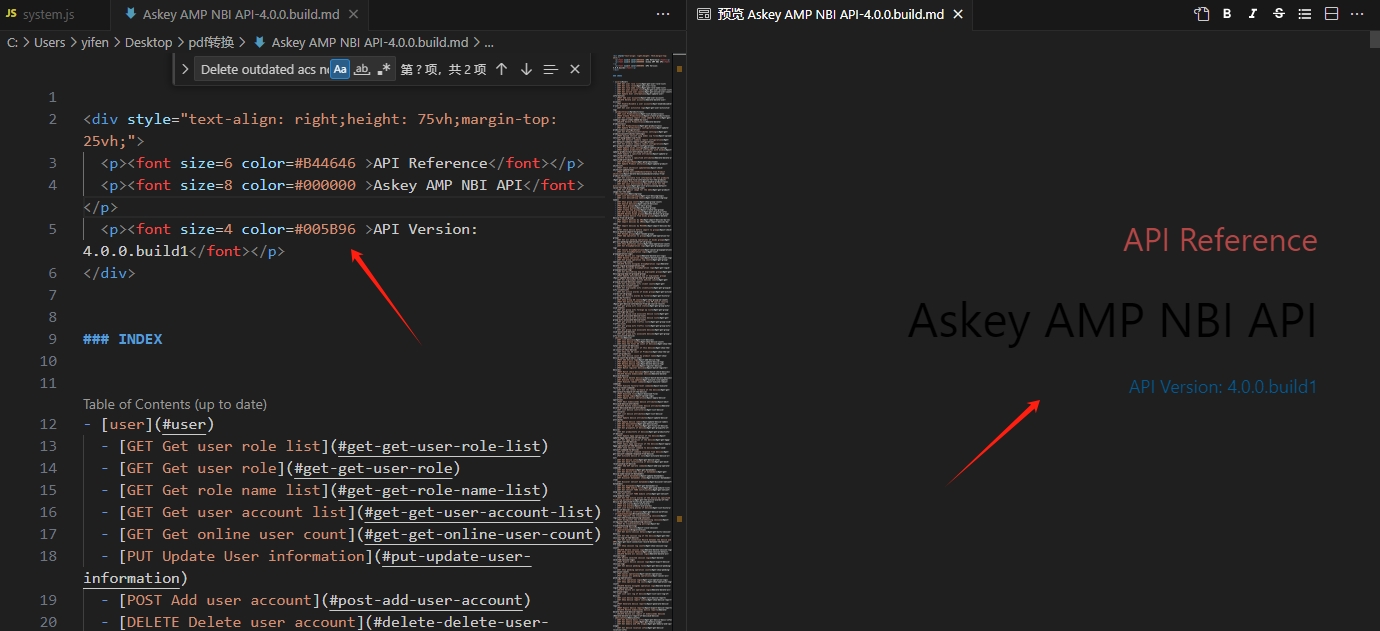Open the file name breadcrumb segment
Screen dimensions: 1380x631
point(369,42)
